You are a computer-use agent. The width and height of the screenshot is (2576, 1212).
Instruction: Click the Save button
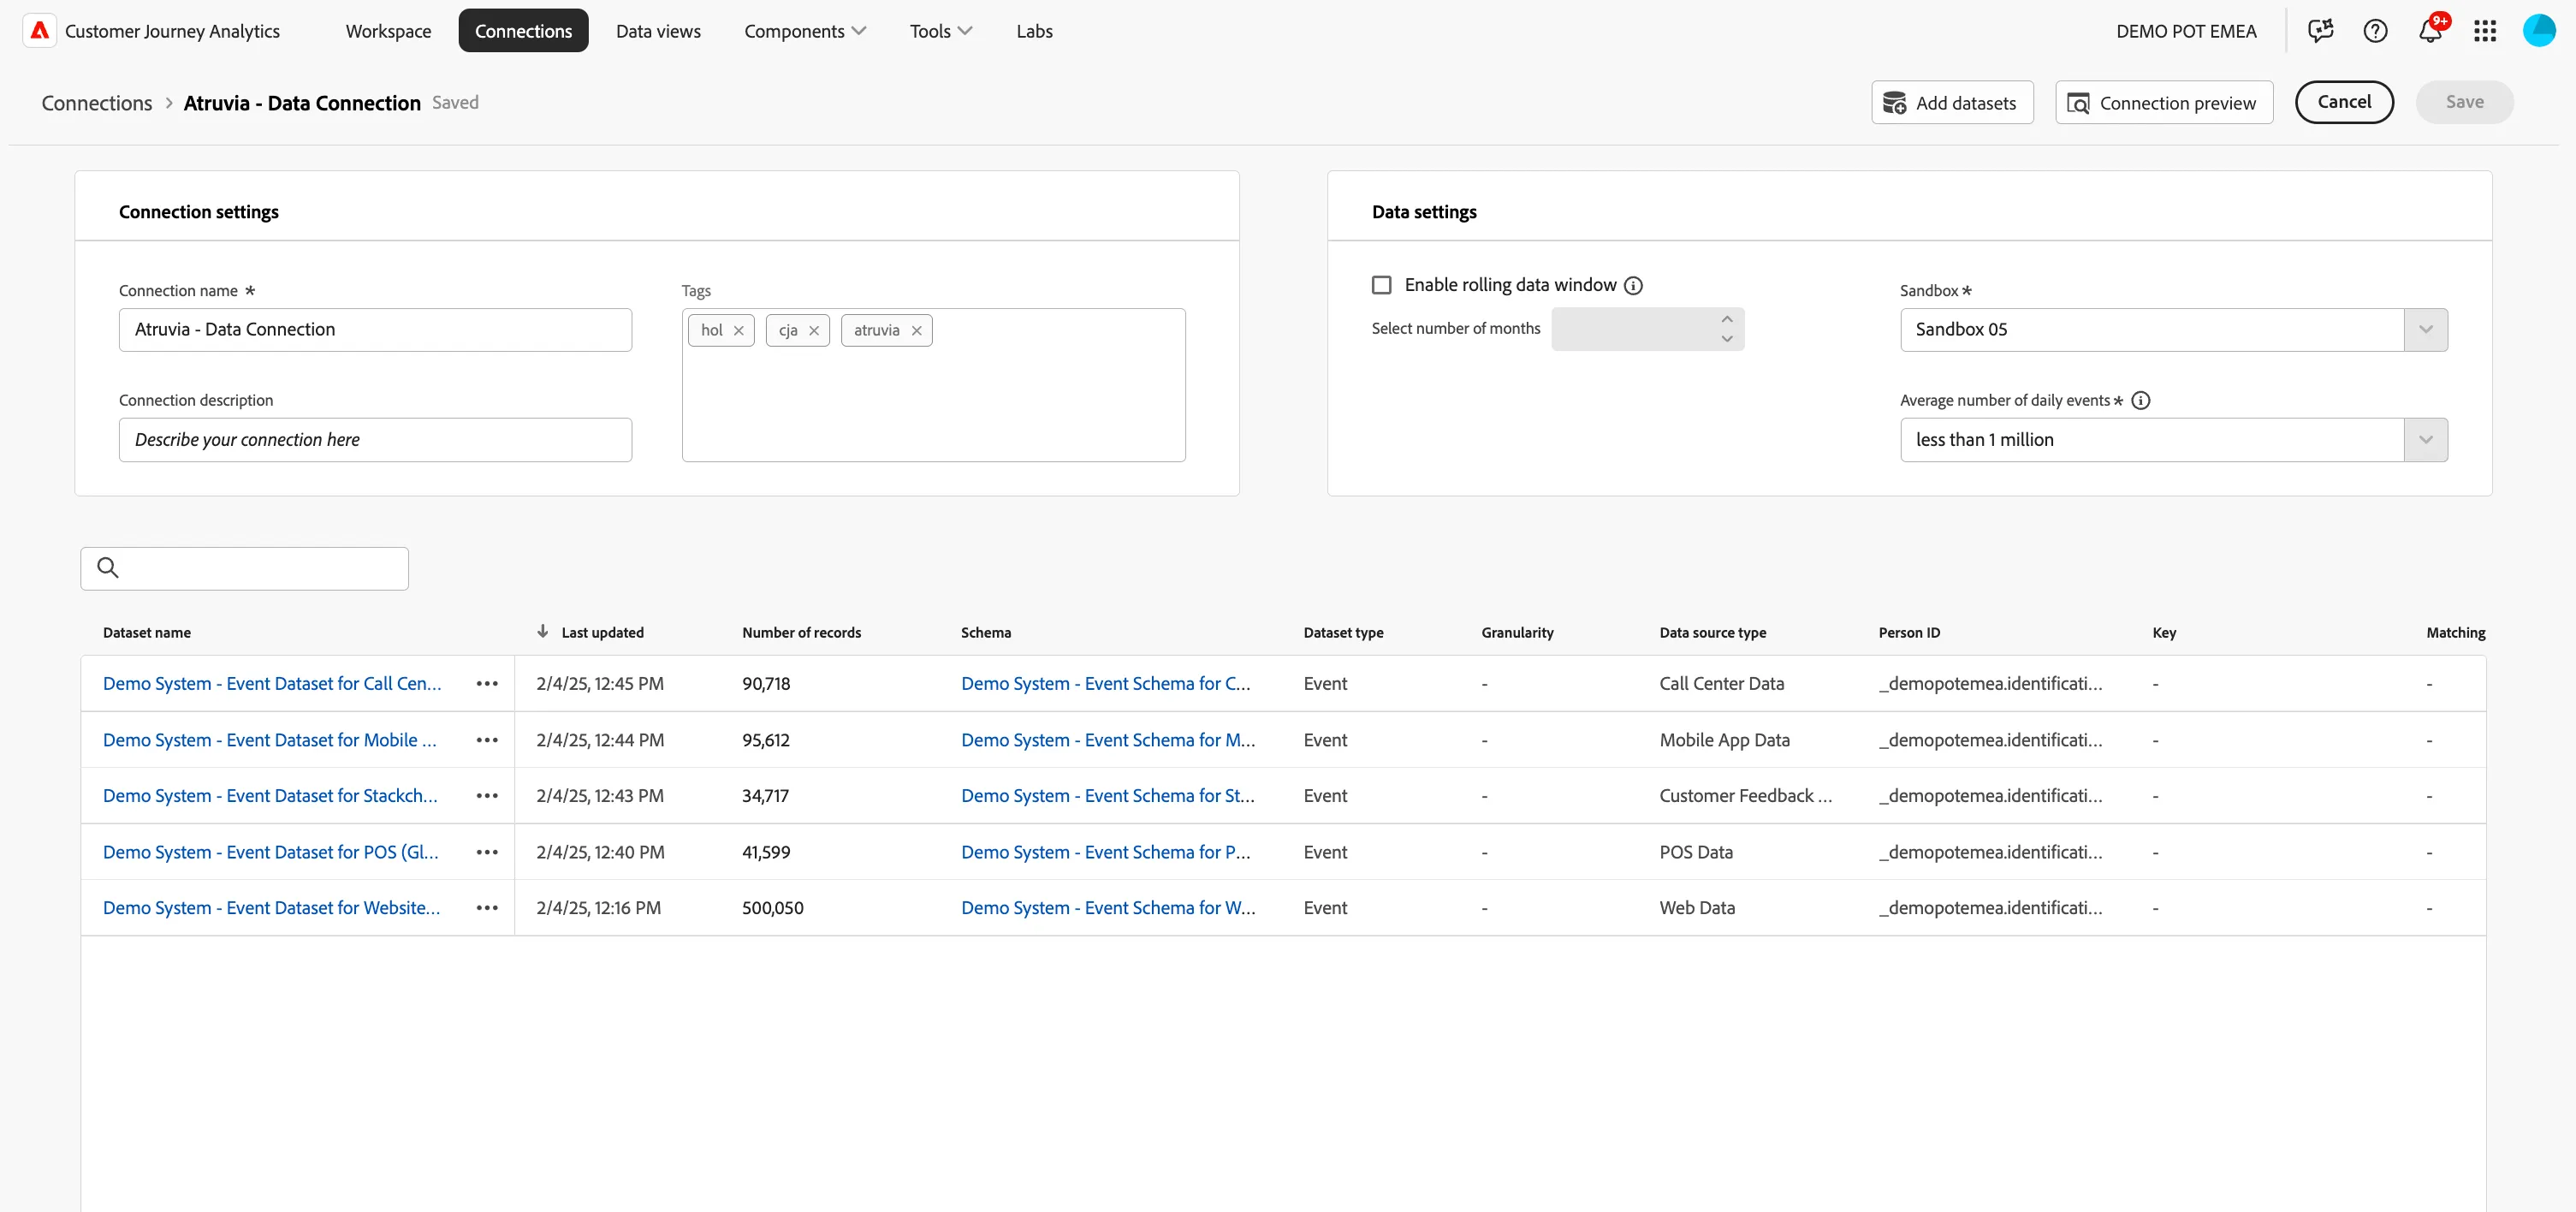tap(2464, 102)
